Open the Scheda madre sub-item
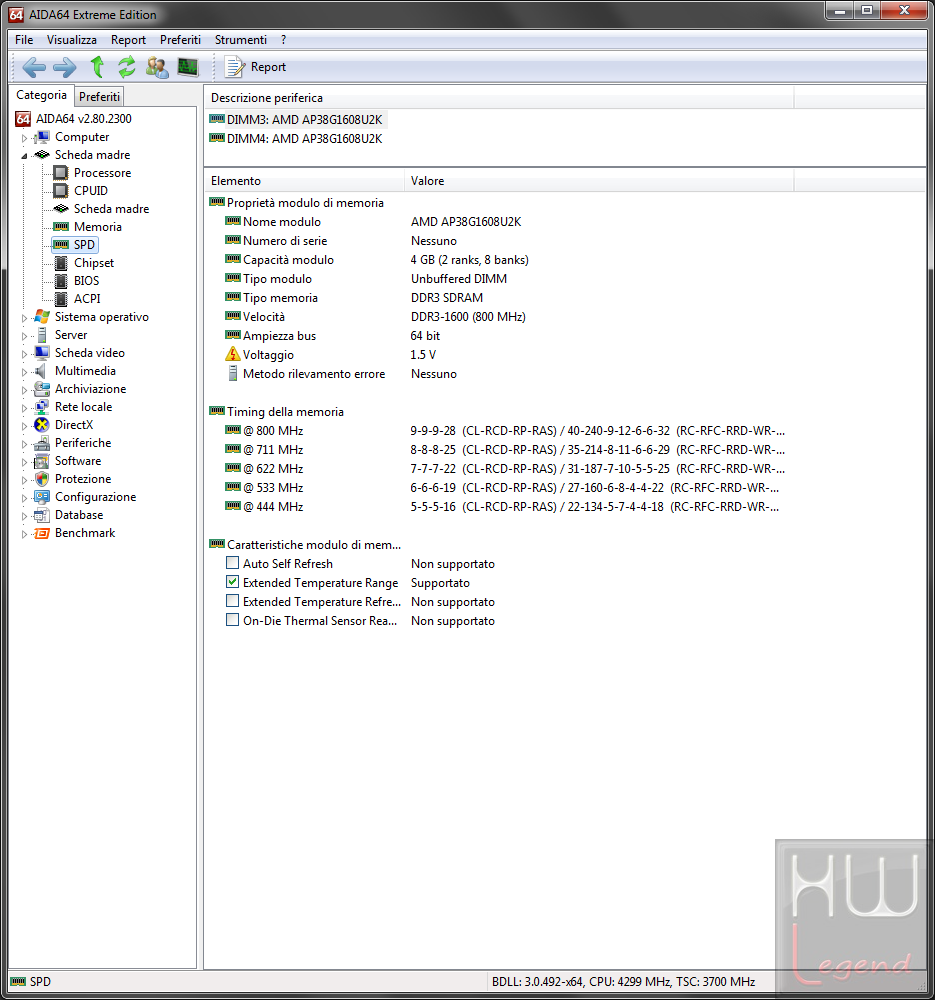This screenshot has width=935, height=1000. coord(111,209)
